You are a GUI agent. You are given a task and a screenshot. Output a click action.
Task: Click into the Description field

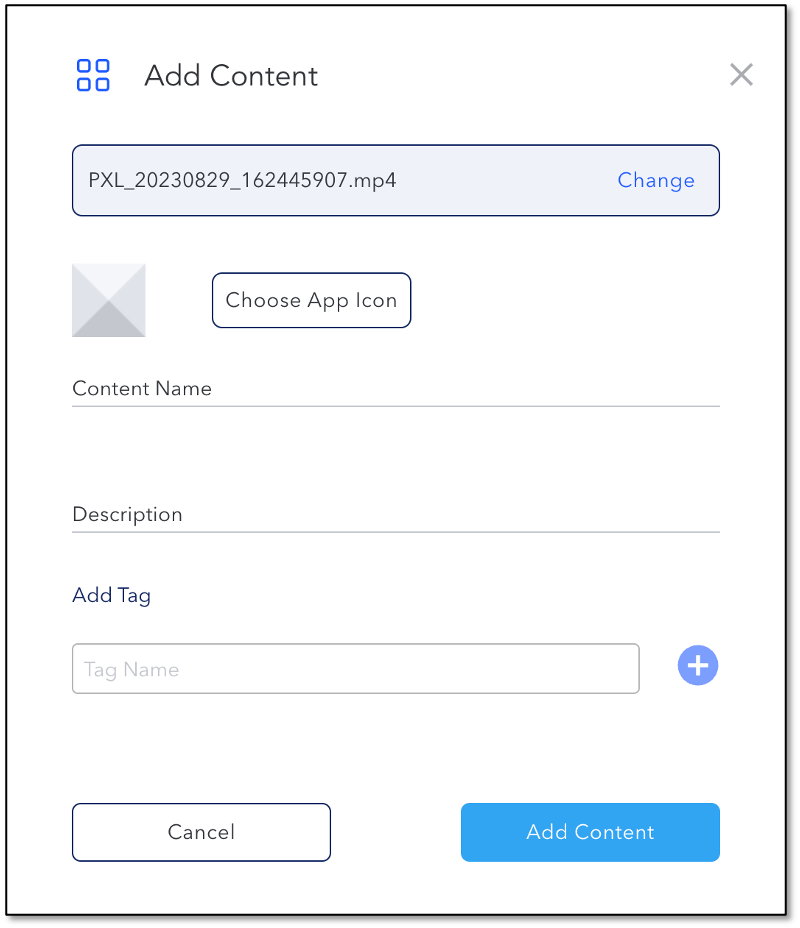point(396,515)
